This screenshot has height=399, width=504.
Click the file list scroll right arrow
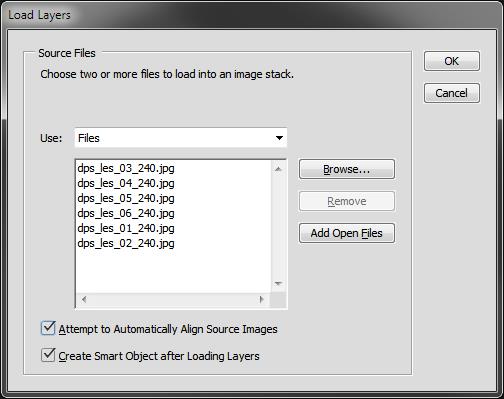tap(262, 299)
